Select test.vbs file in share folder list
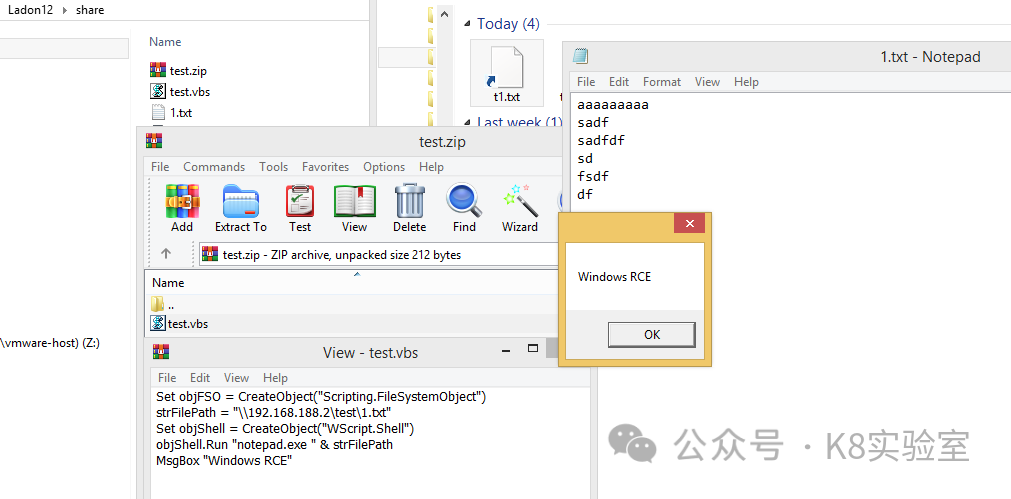 pyautogui.click(x=190, y=92)
